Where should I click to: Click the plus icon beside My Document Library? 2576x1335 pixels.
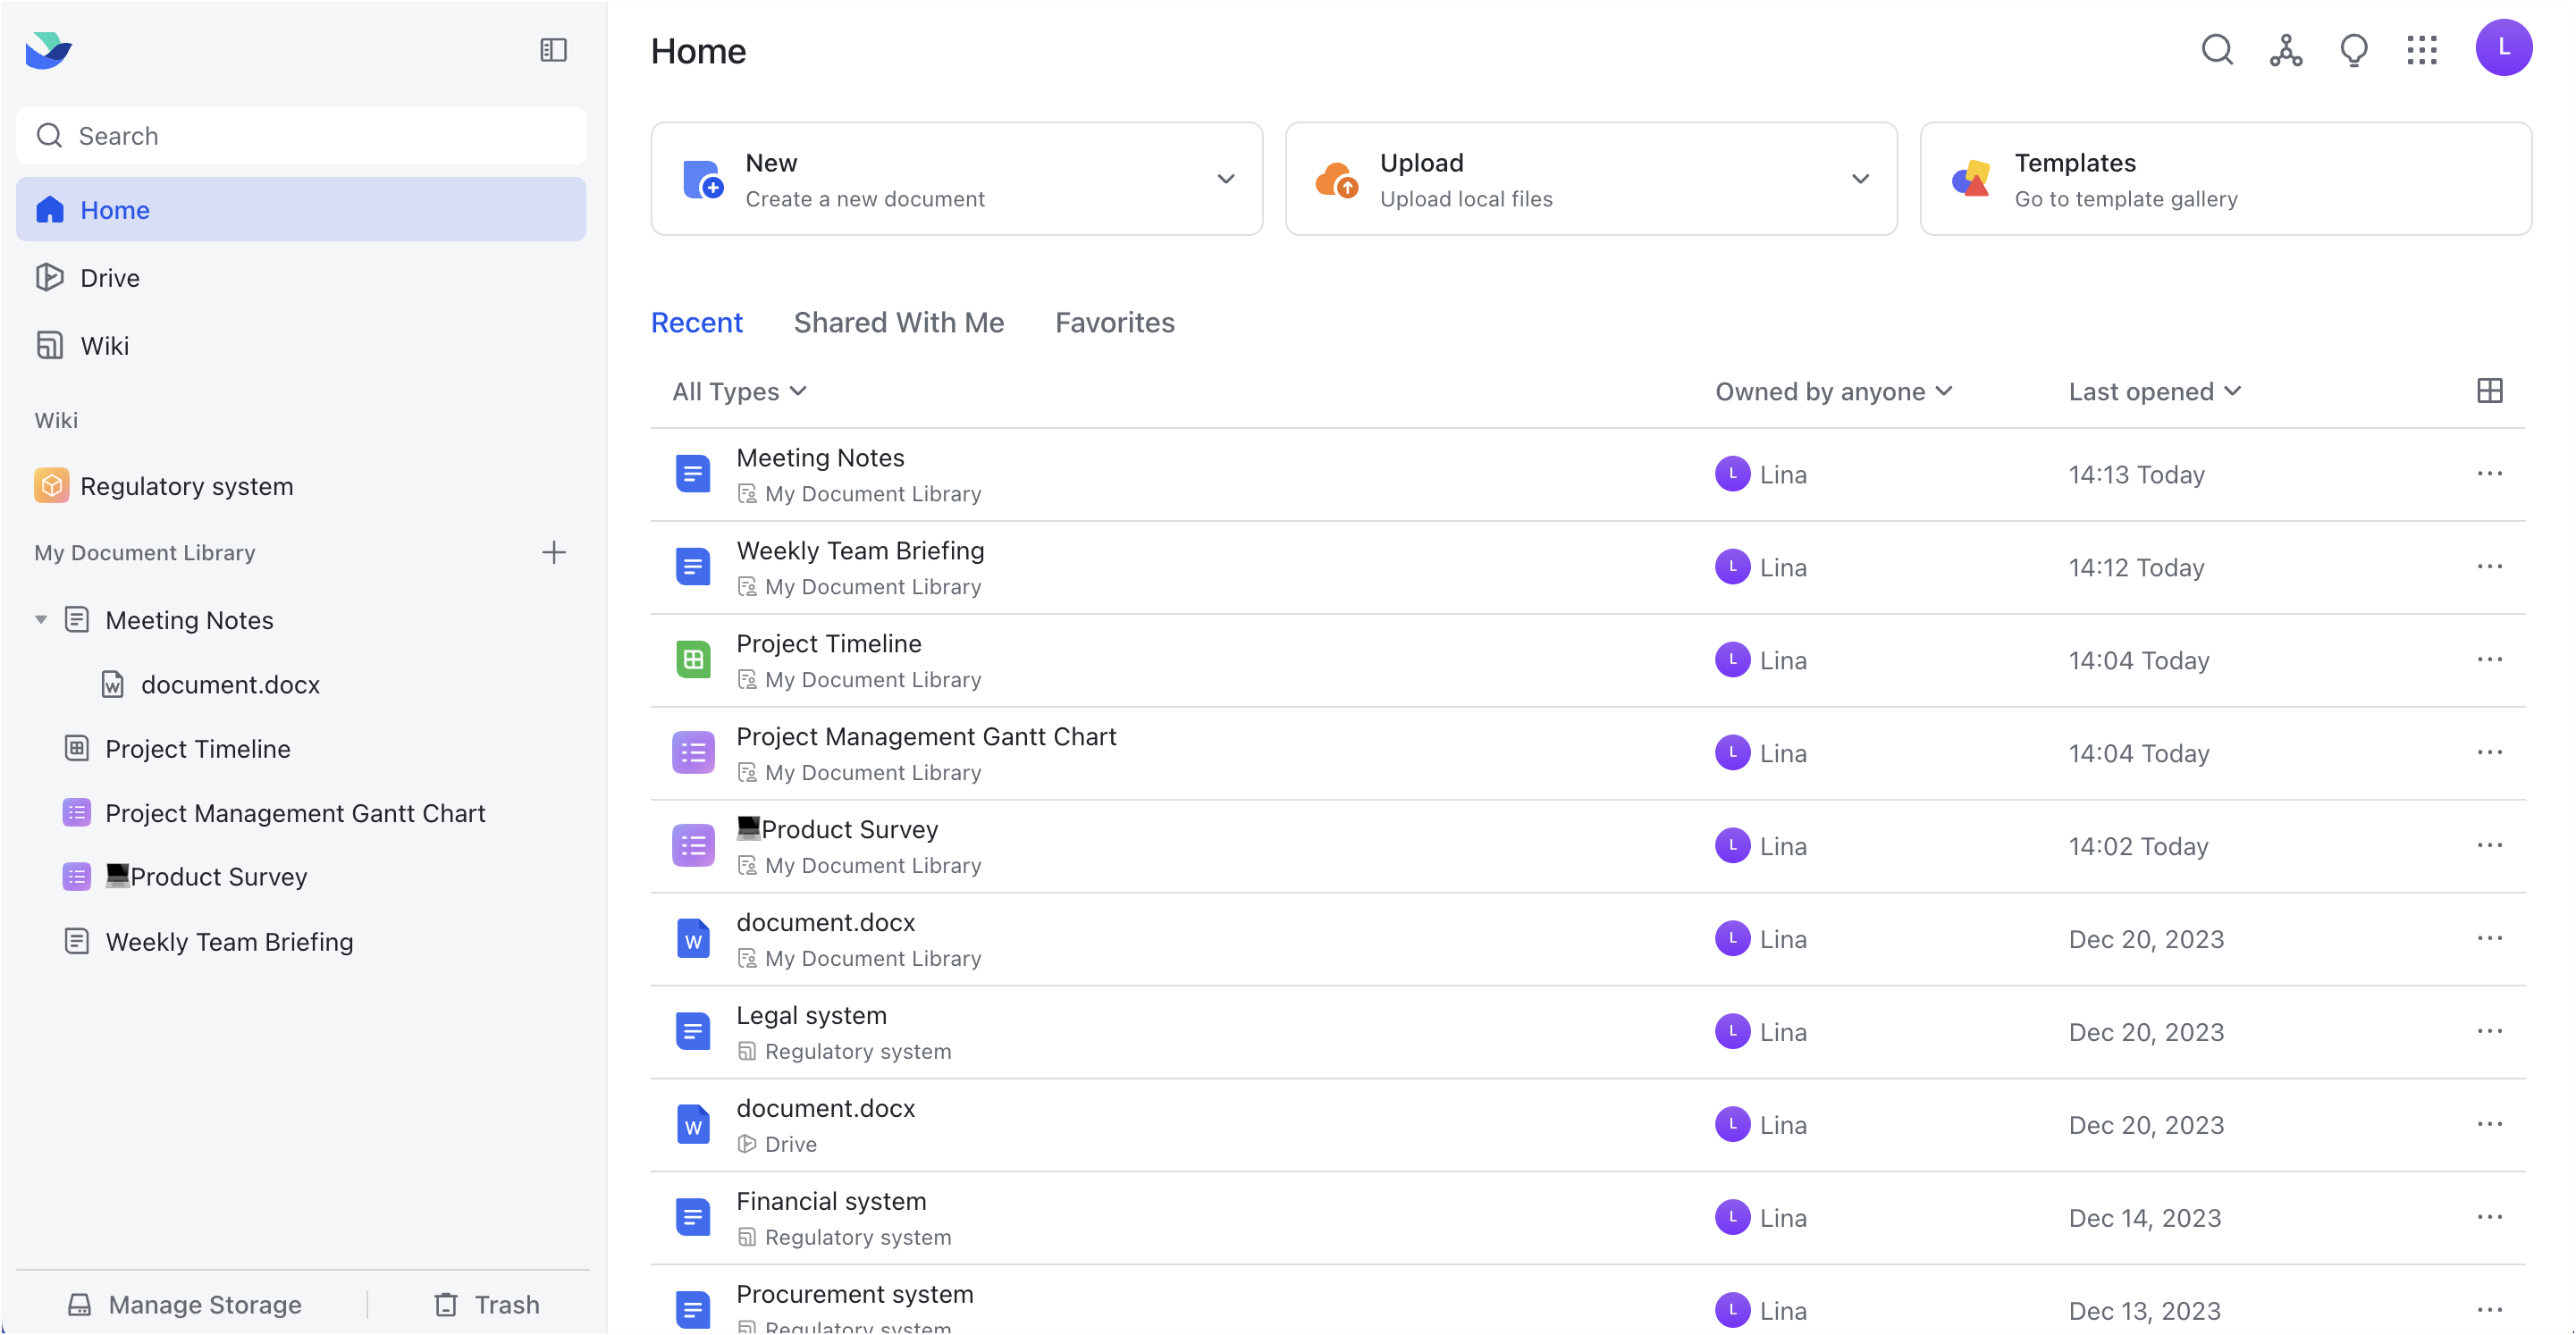[x=554, y=551]
